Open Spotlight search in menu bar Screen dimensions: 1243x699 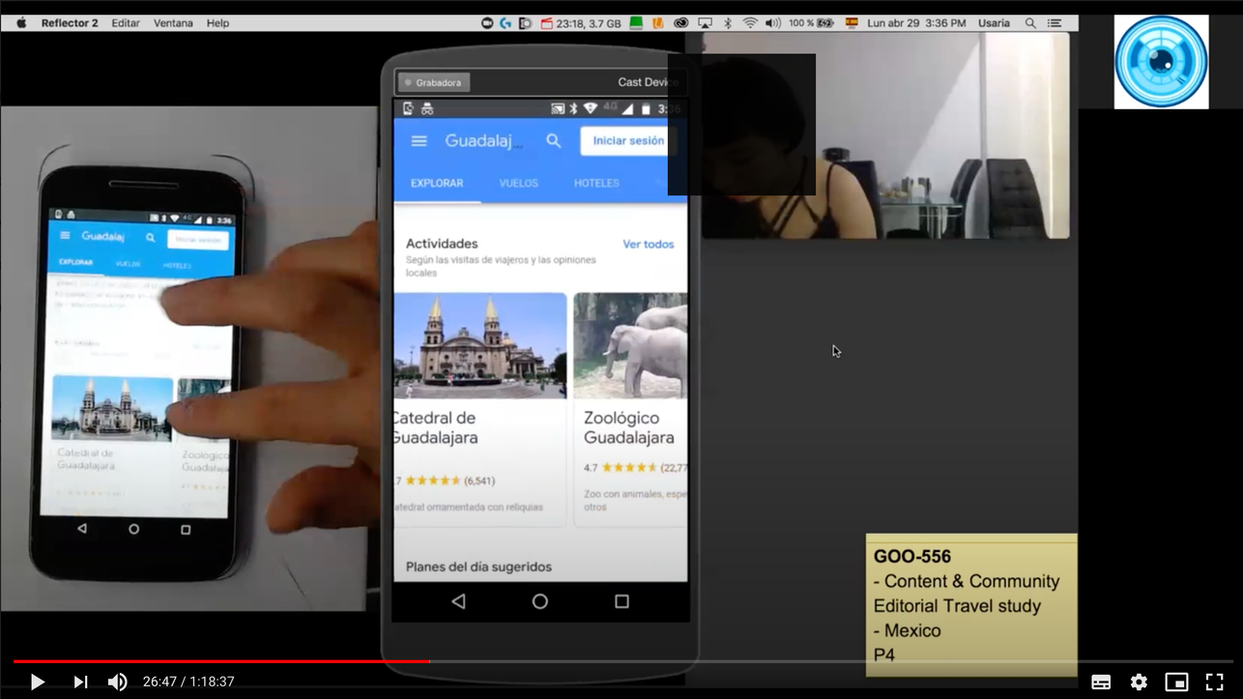tap(1030, 23)
